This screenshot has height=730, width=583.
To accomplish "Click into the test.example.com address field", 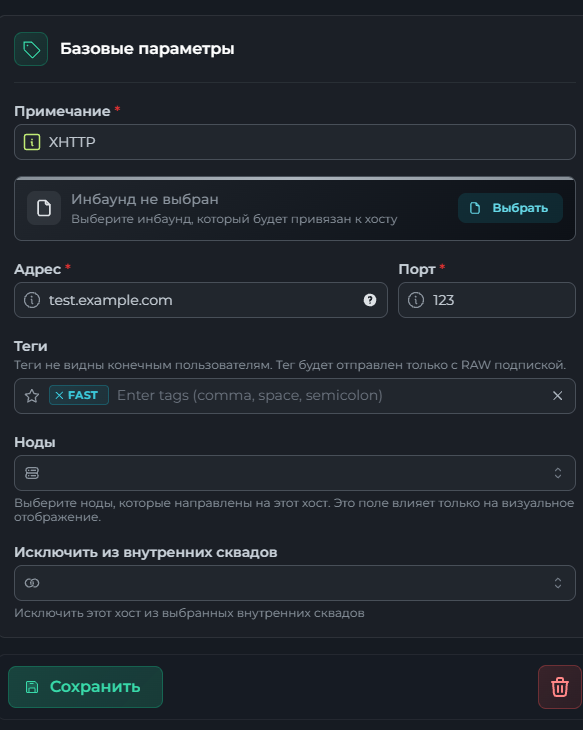I will click(x=201, y=300).
